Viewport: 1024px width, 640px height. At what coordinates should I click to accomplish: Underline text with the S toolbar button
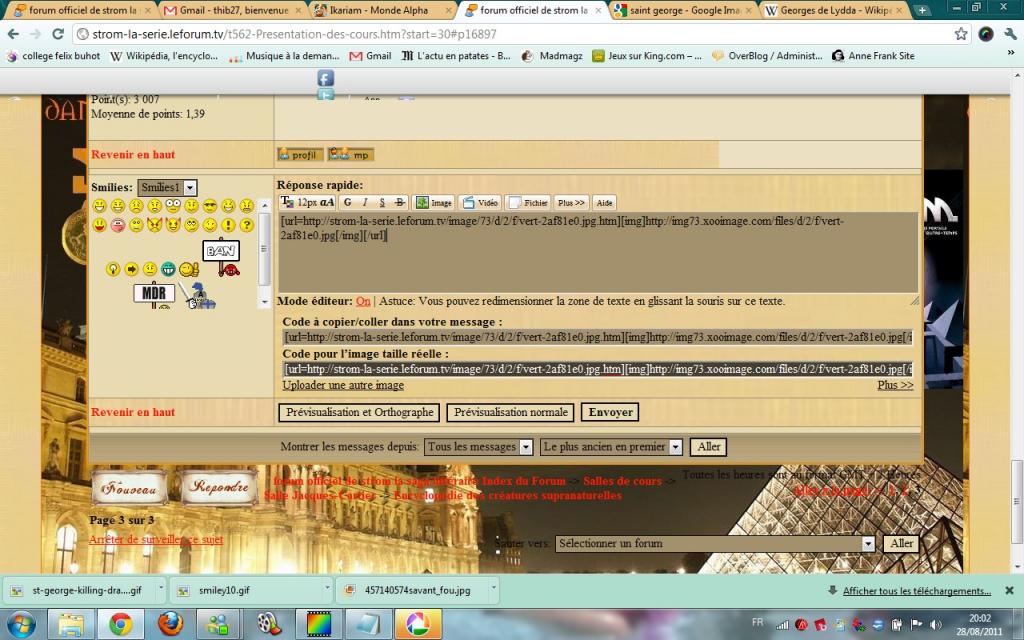(x=382, y=202)
